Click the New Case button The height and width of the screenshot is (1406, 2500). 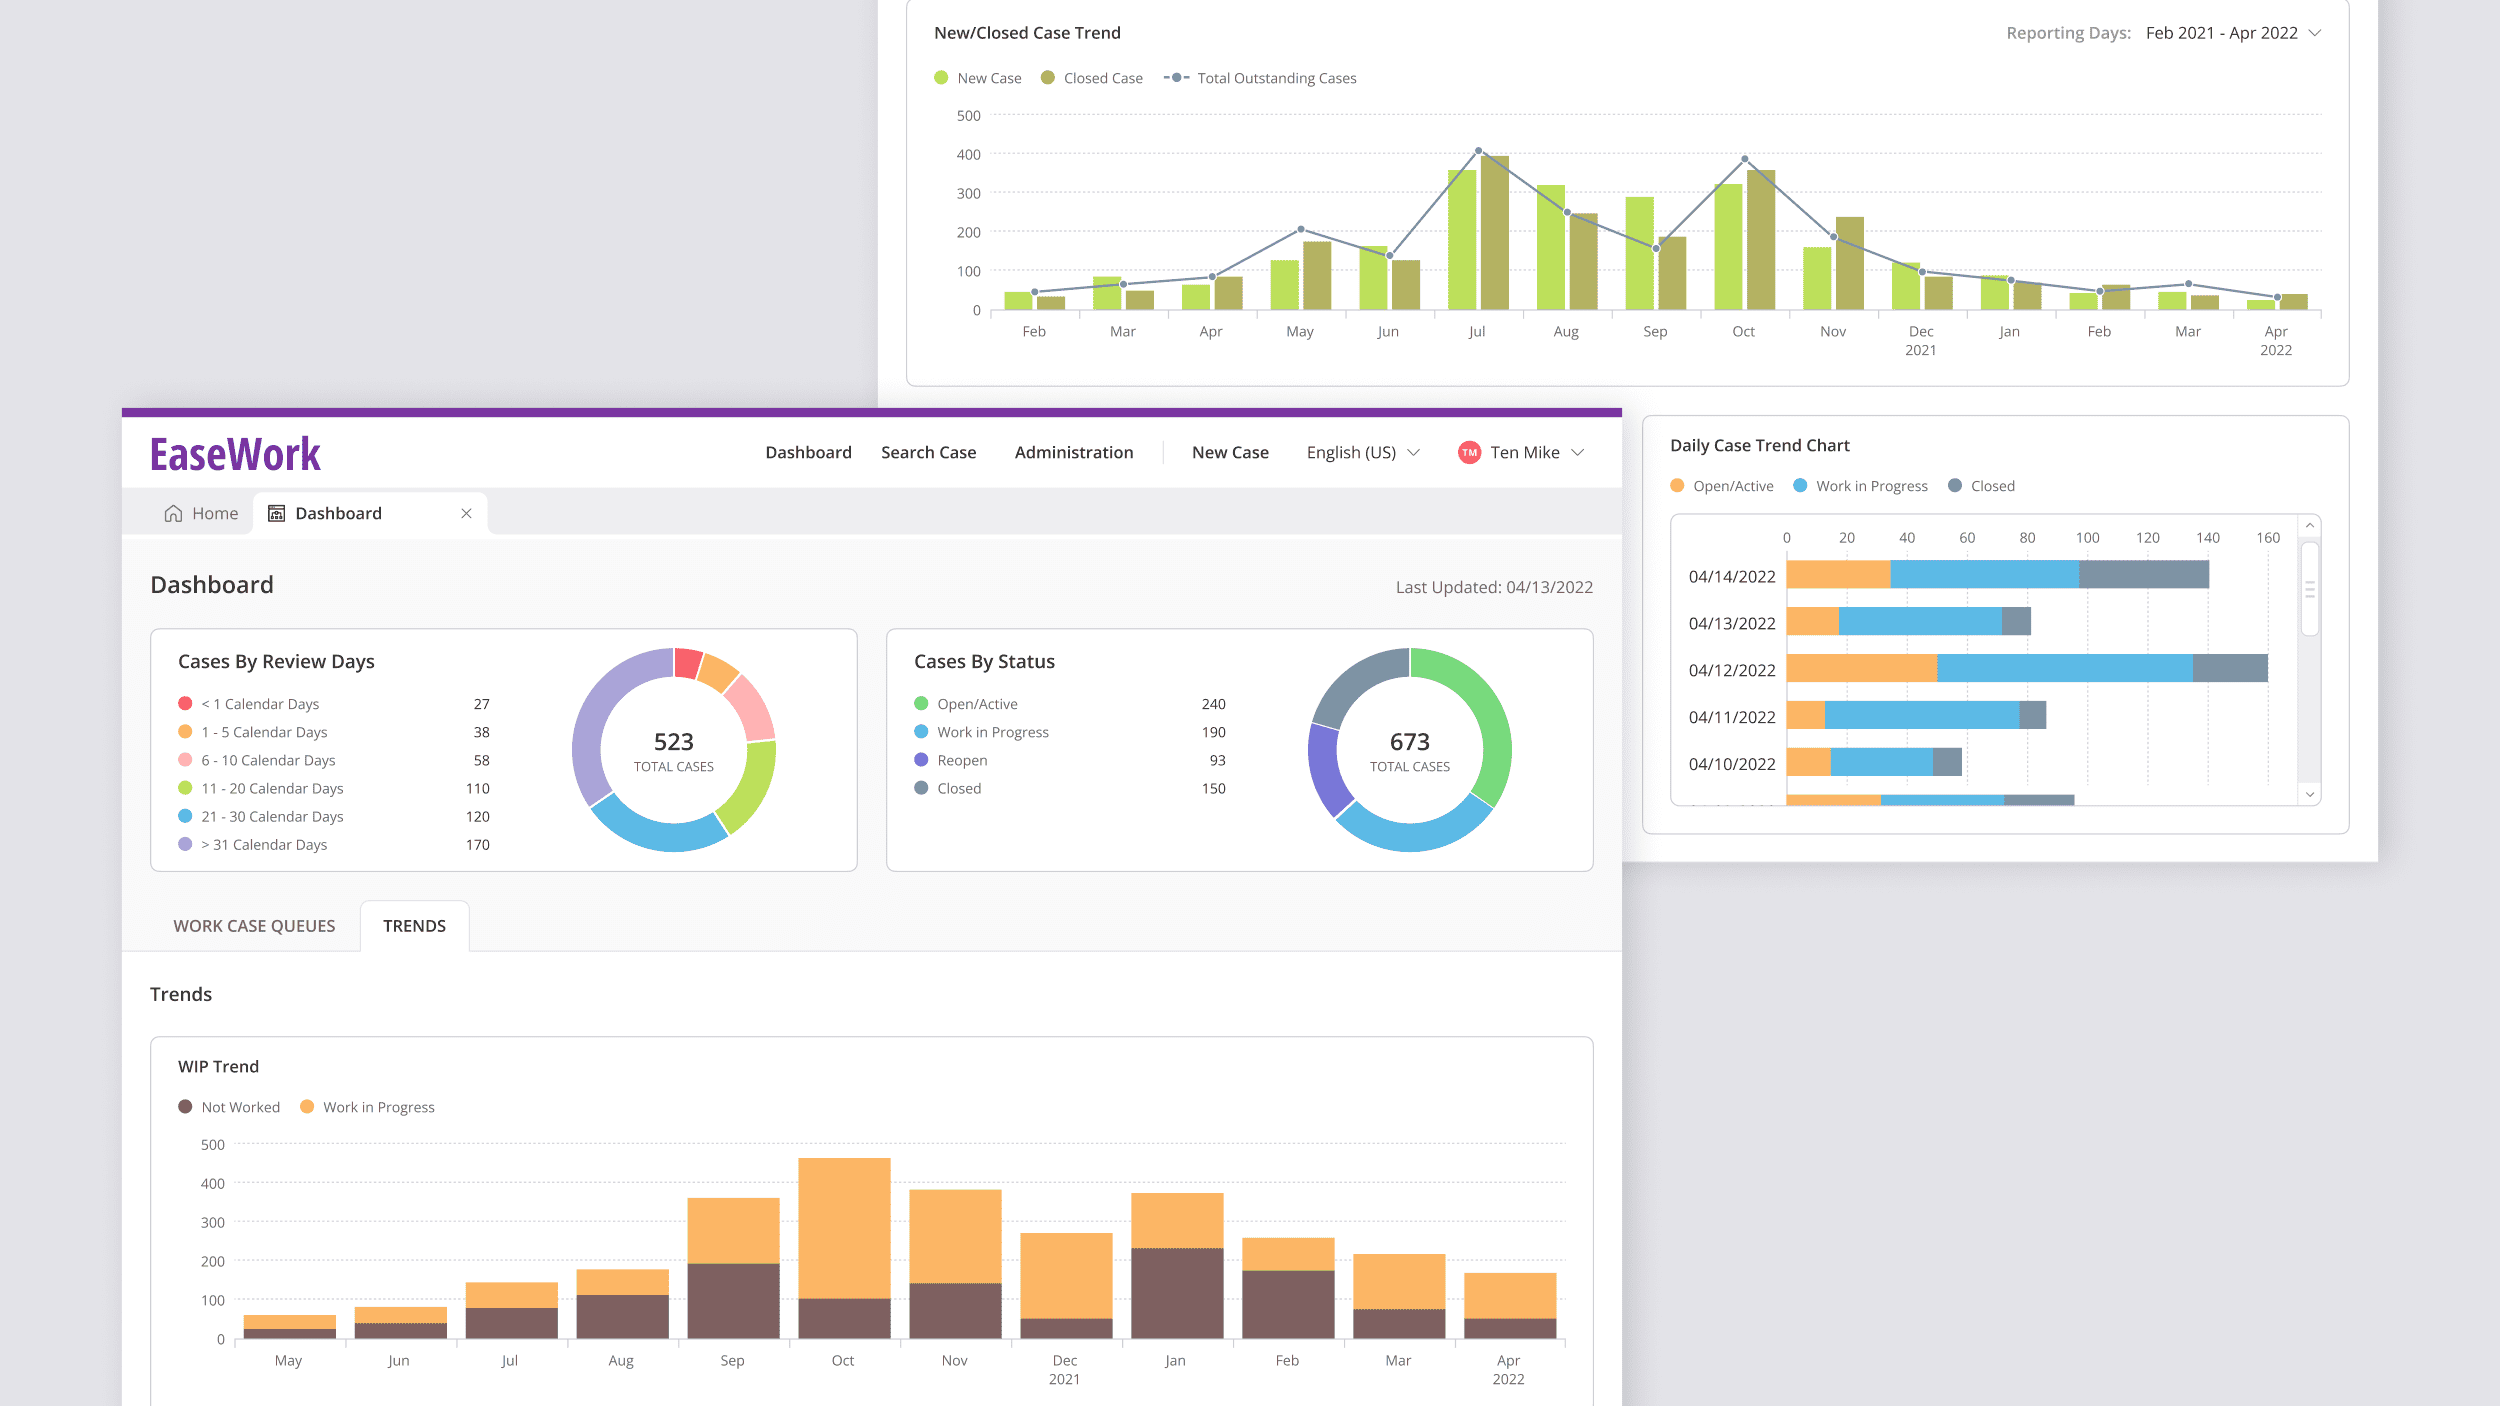[x=1230, y=452]
